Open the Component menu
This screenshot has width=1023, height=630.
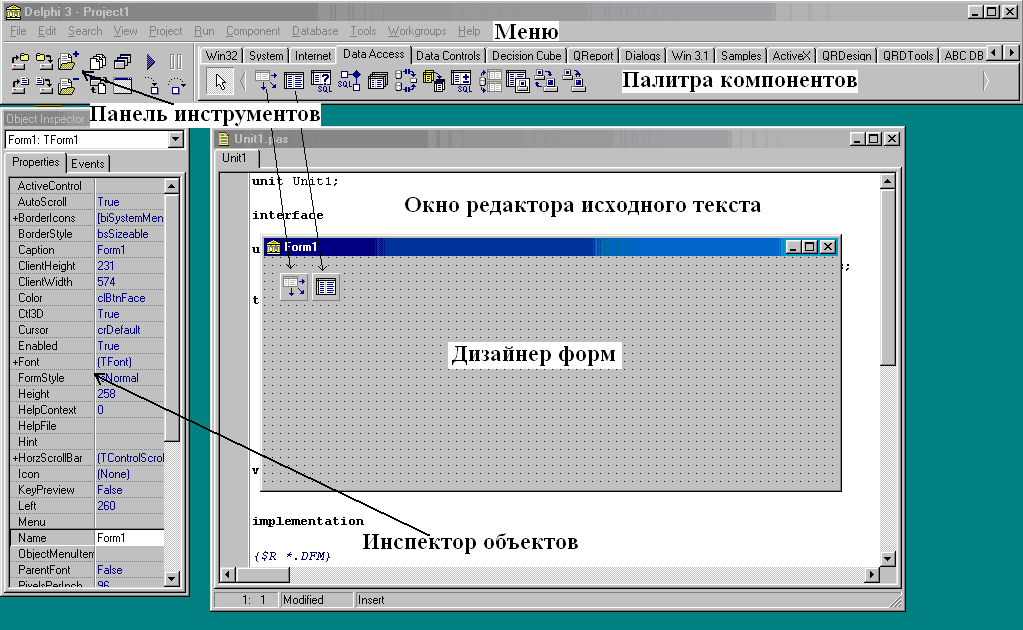pyautogui.click(x=253, y=31)
